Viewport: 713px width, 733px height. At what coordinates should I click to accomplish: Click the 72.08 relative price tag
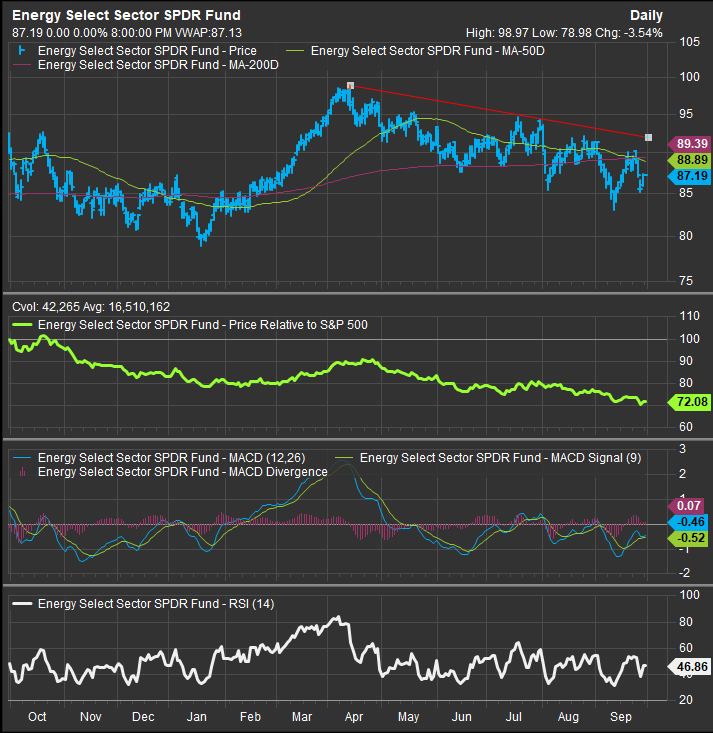(x=690, y=402)
